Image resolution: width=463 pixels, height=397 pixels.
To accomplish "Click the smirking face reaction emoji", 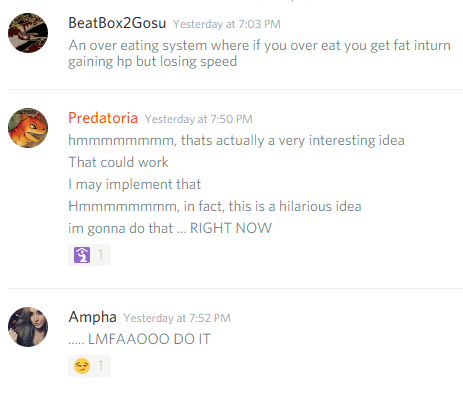I will point(82,366).
